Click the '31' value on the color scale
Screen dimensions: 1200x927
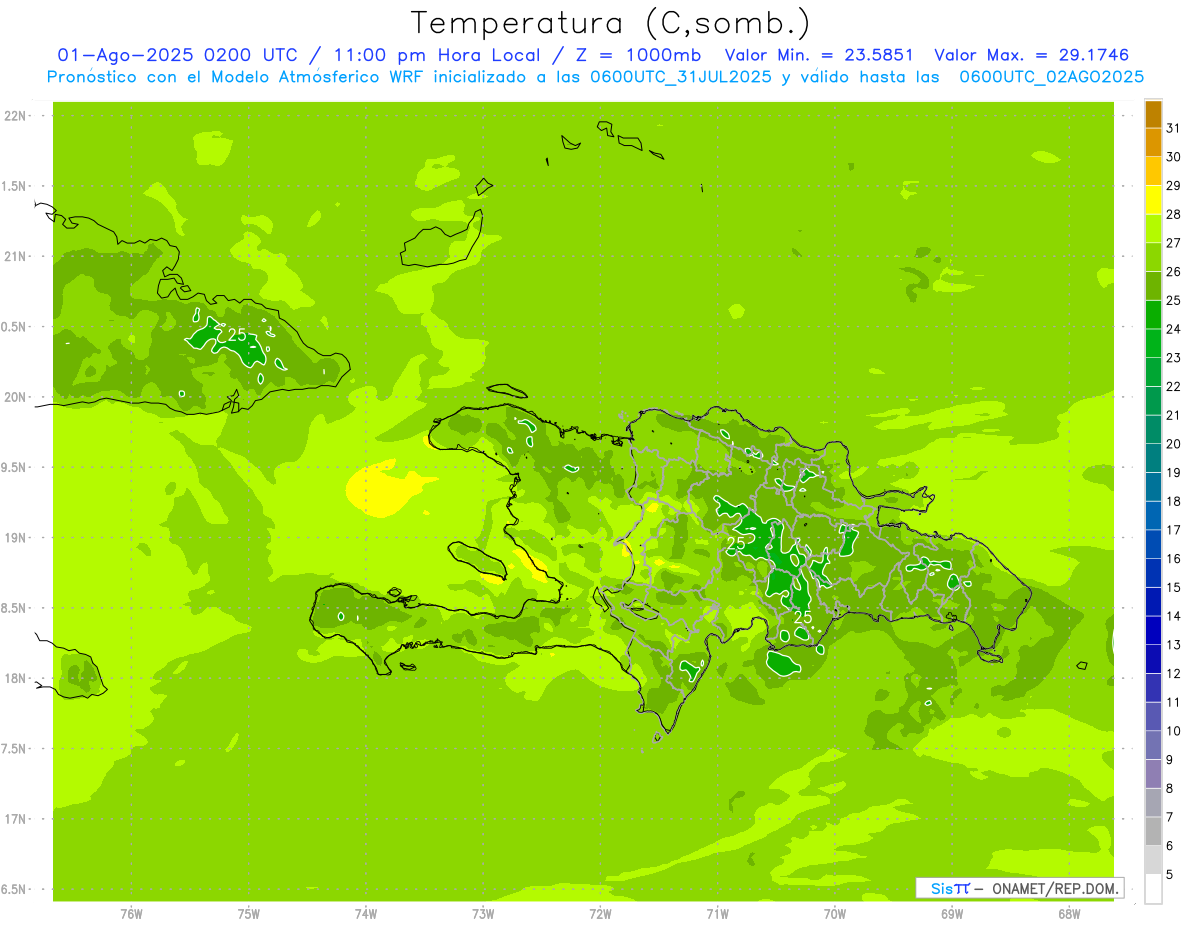(x=1173, y=128)
